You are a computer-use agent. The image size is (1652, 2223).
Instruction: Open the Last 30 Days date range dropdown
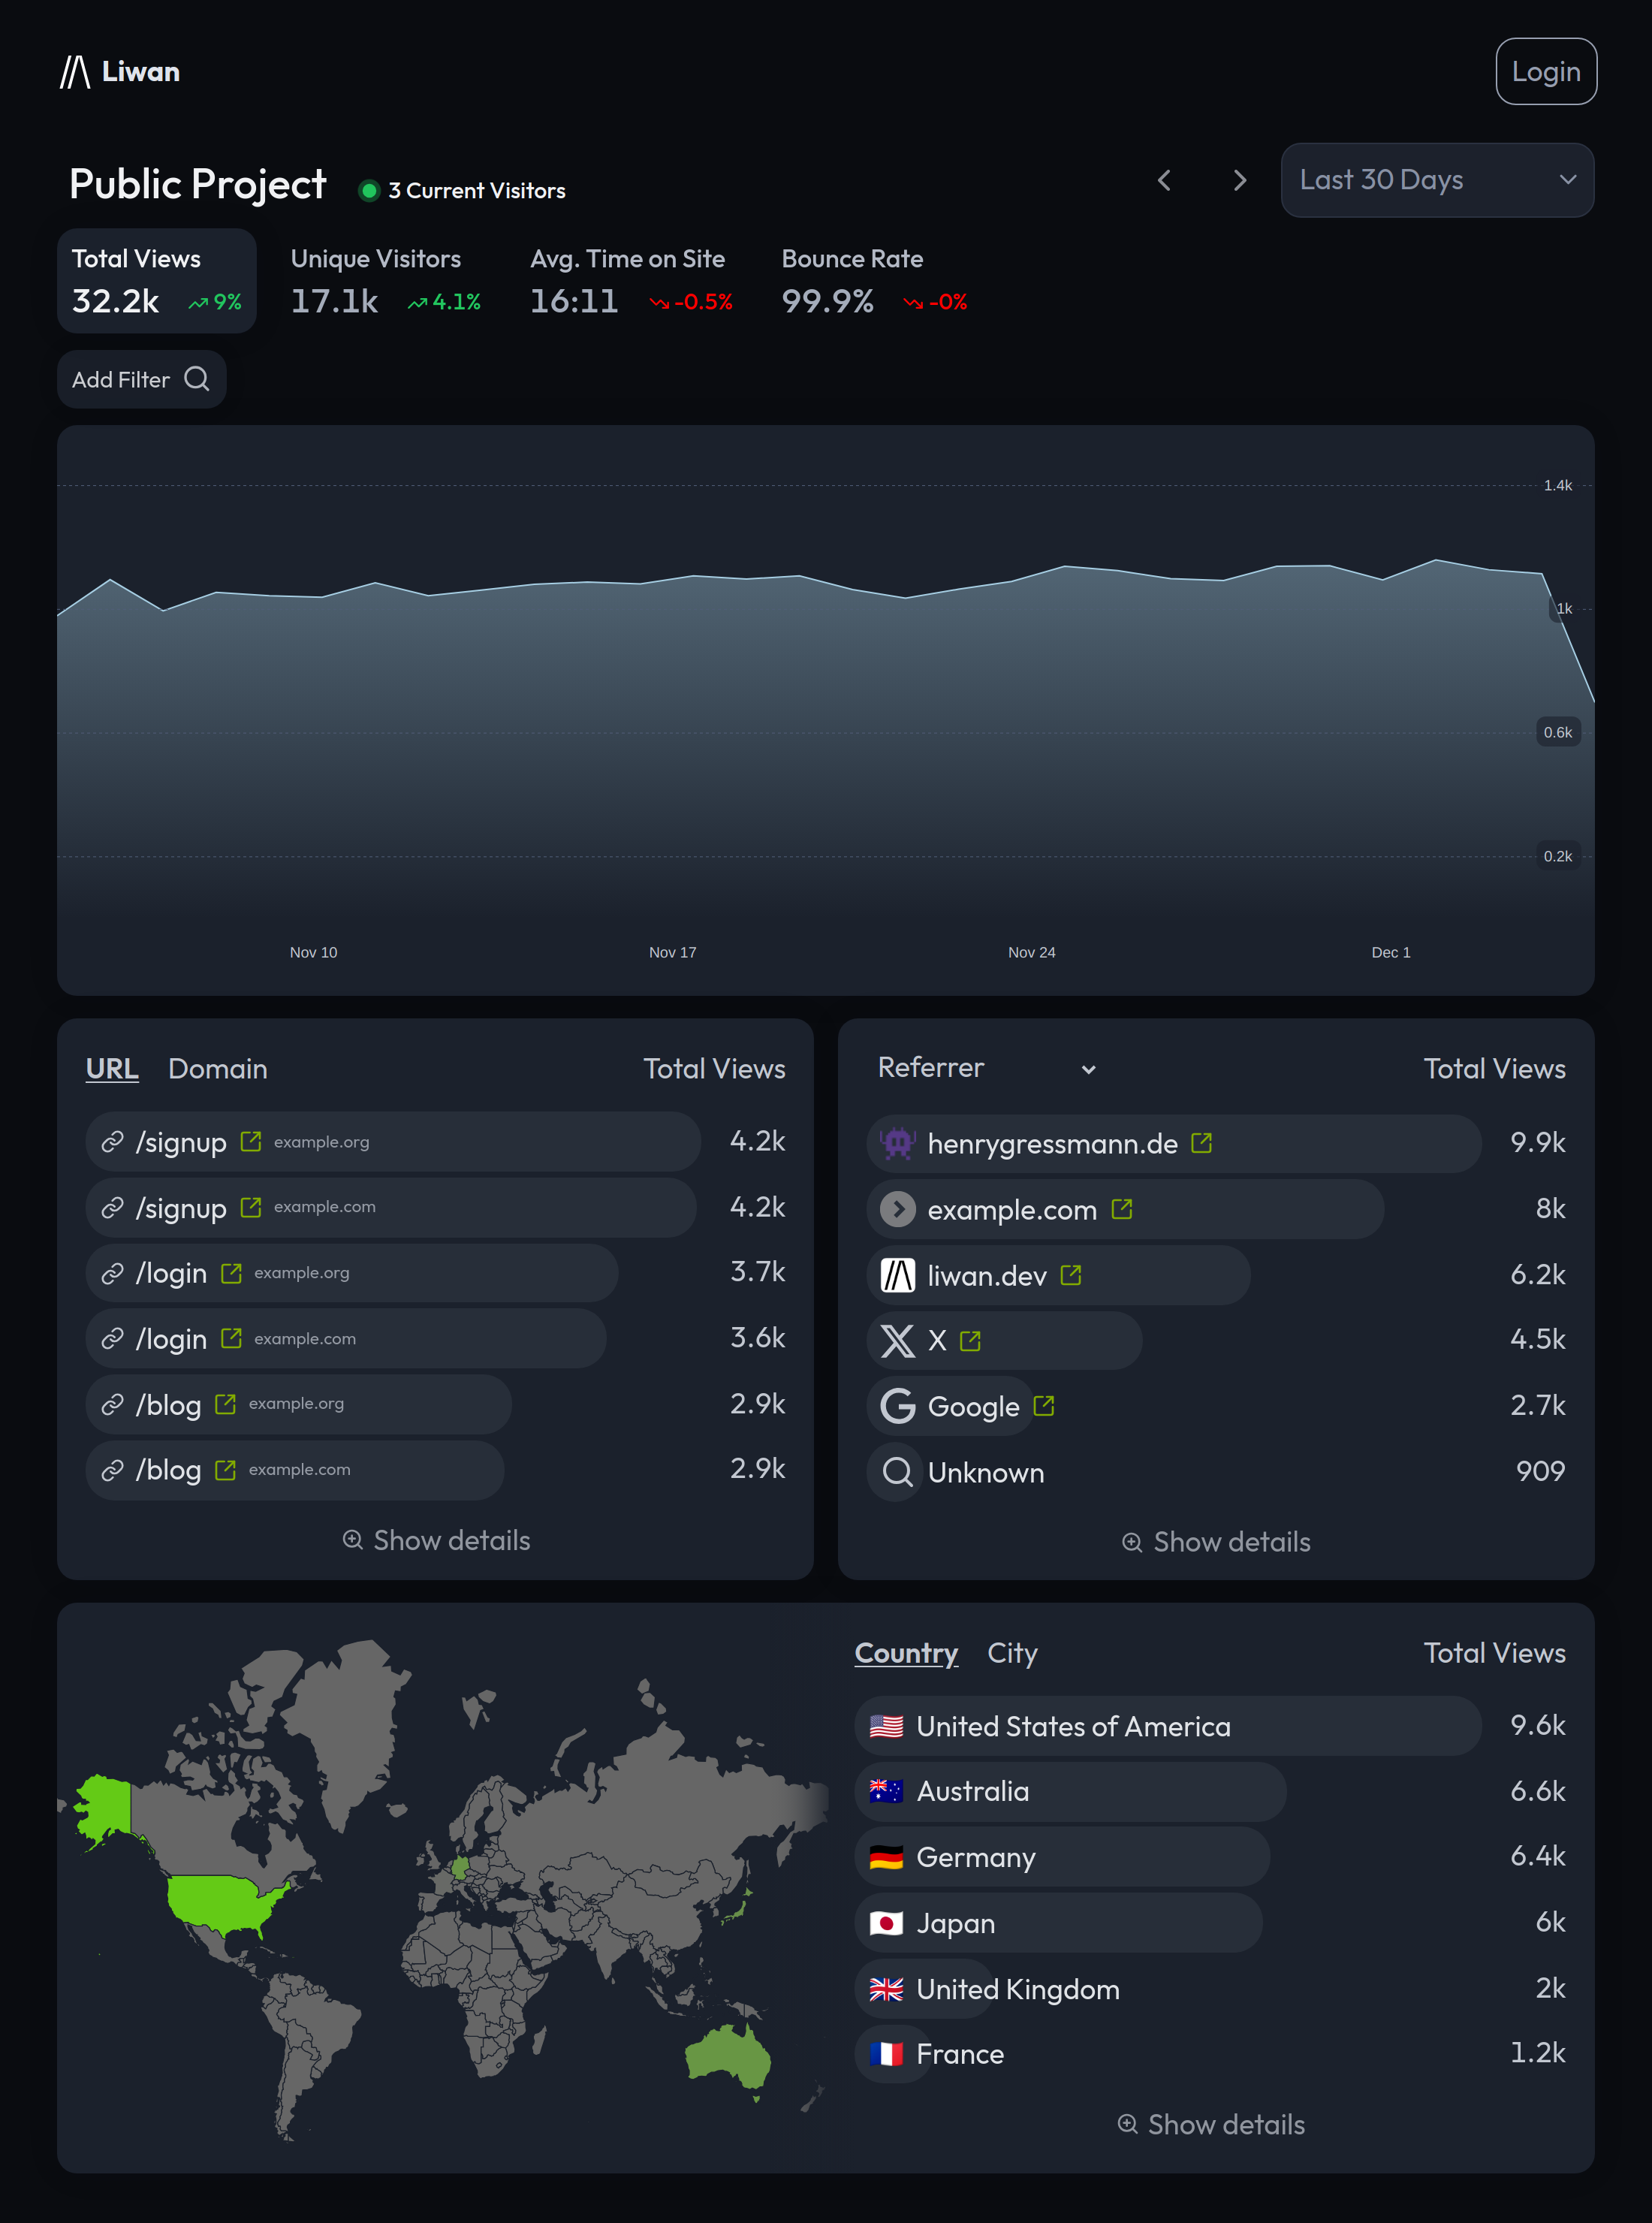pyautogui.click(x=1437, y=180)
